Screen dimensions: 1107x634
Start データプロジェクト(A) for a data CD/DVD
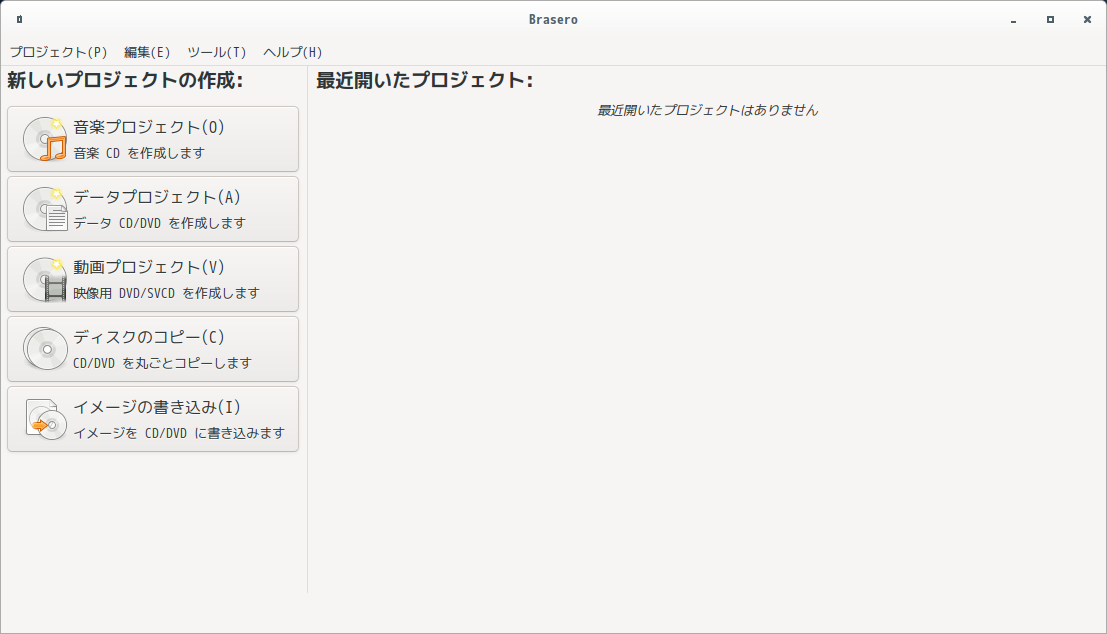[153, 209]
